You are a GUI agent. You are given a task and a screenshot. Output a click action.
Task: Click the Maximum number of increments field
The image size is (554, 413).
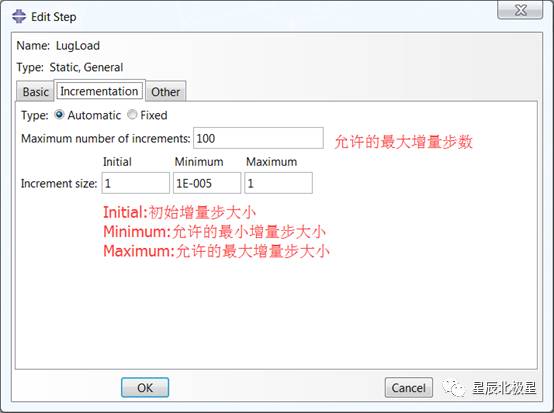click(258, 138)
